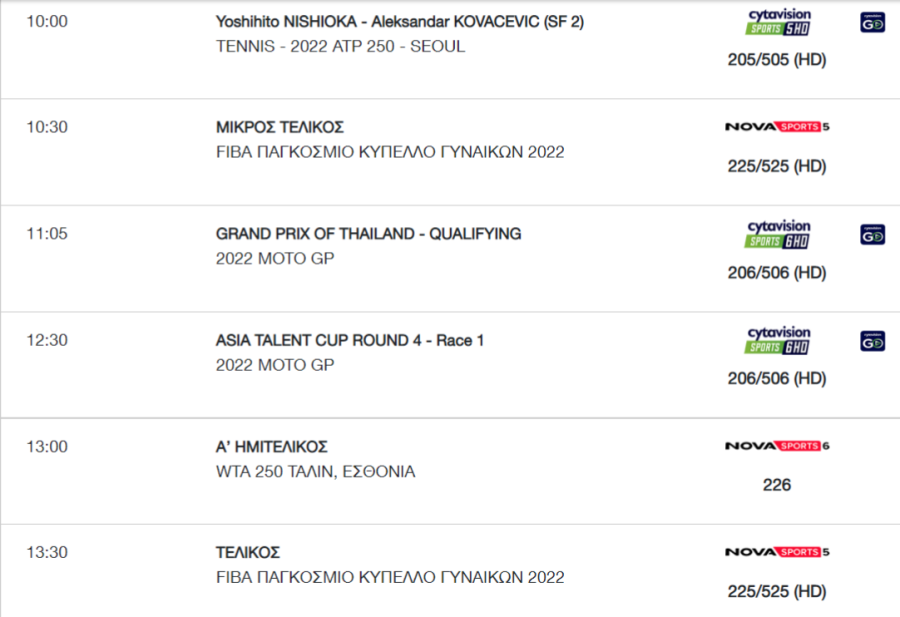Image resolution: width=900 pixels, height=617 pixels.
Task: Open the ΜΙΚΡΟΣ ΤΕΛΙΚΟΣ event title
Action: pos(280,127)
